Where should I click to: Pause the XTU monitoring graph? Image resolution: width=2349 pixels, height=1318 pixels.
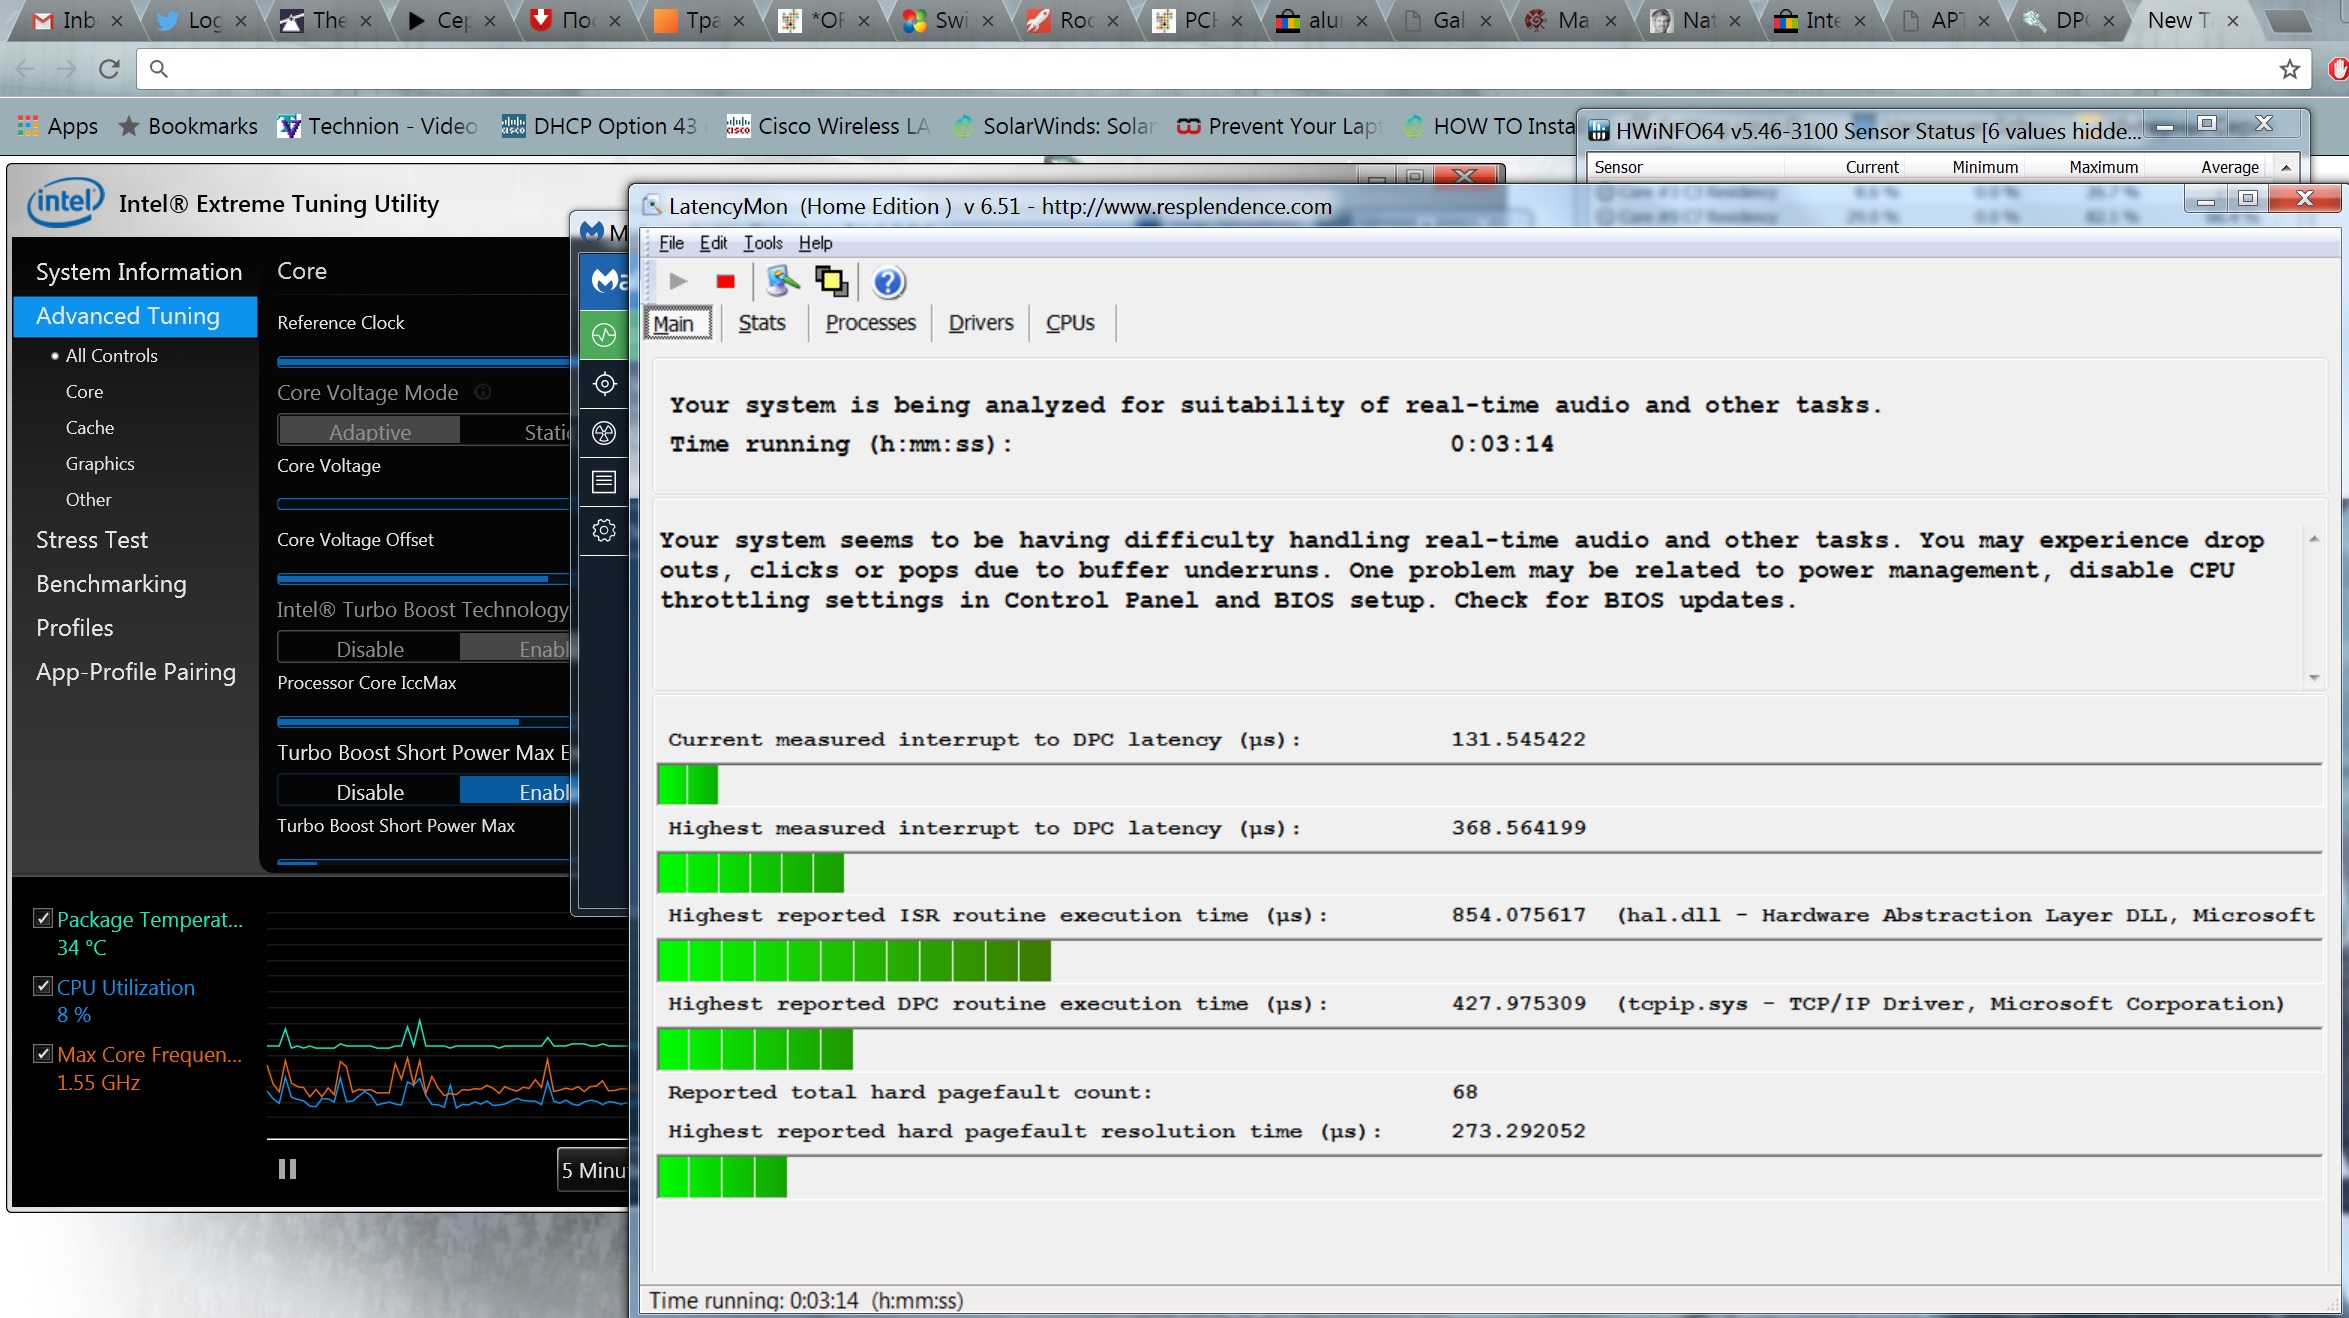(x=288, y=1169)
